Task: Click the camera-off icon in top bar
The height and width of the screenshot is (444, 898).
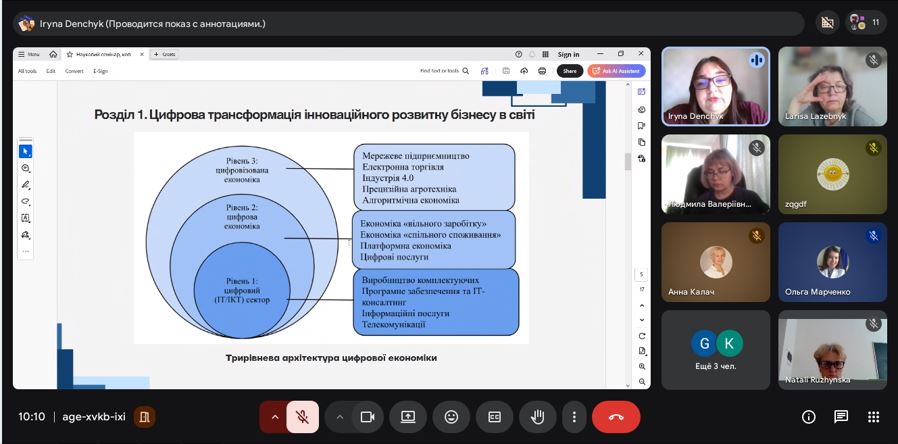Action: coord(827,23)
